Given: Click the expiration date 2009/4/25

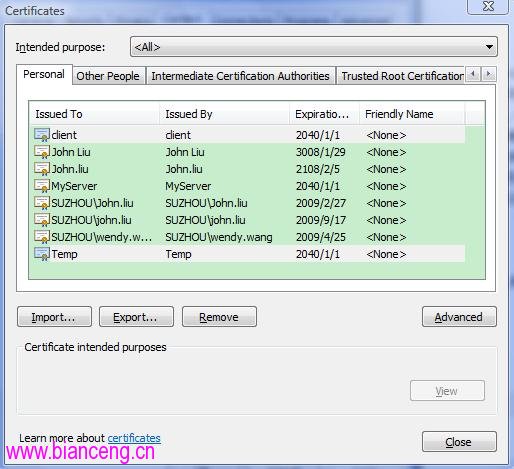Looking at the screenshot, I should pyautogui.click(x=321, y=237).
